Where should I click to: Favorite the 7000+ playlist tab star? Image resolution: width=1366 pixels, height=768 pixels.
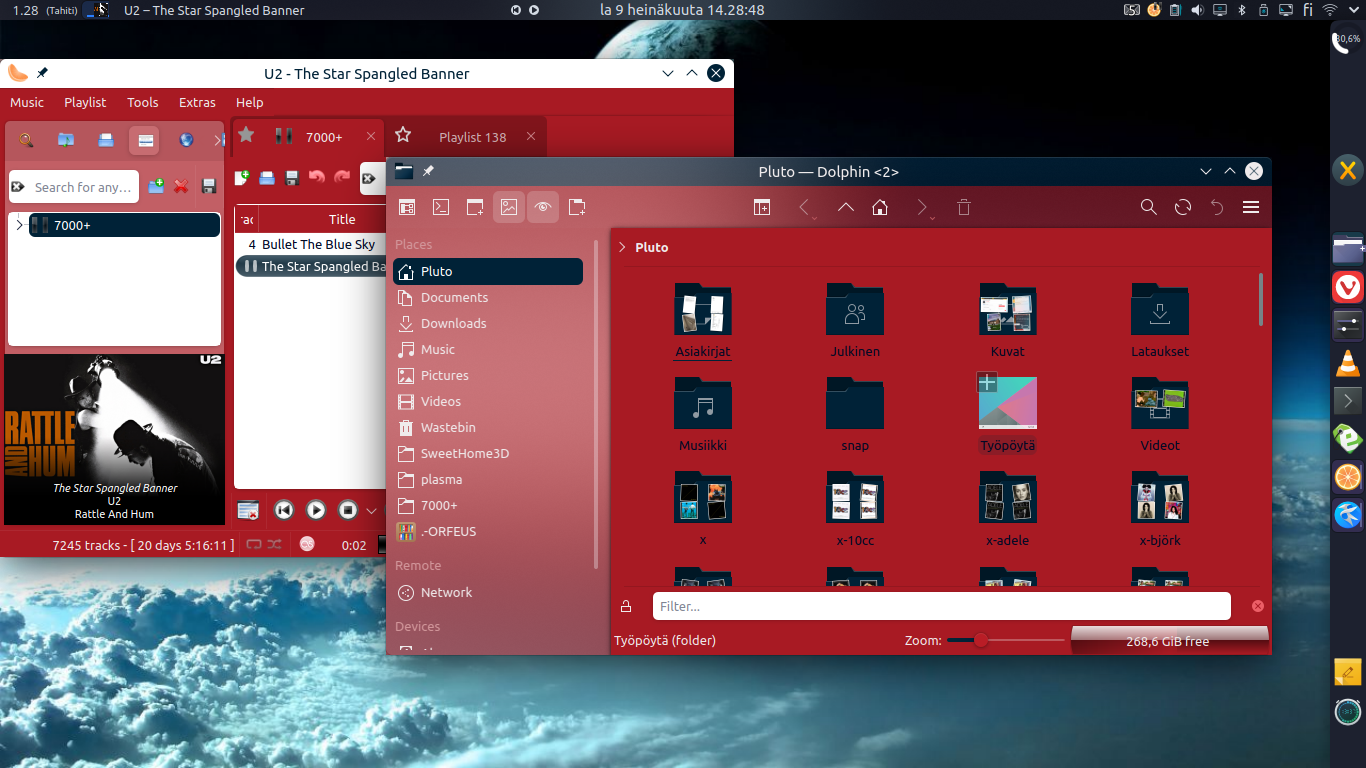tap(246, 135)
